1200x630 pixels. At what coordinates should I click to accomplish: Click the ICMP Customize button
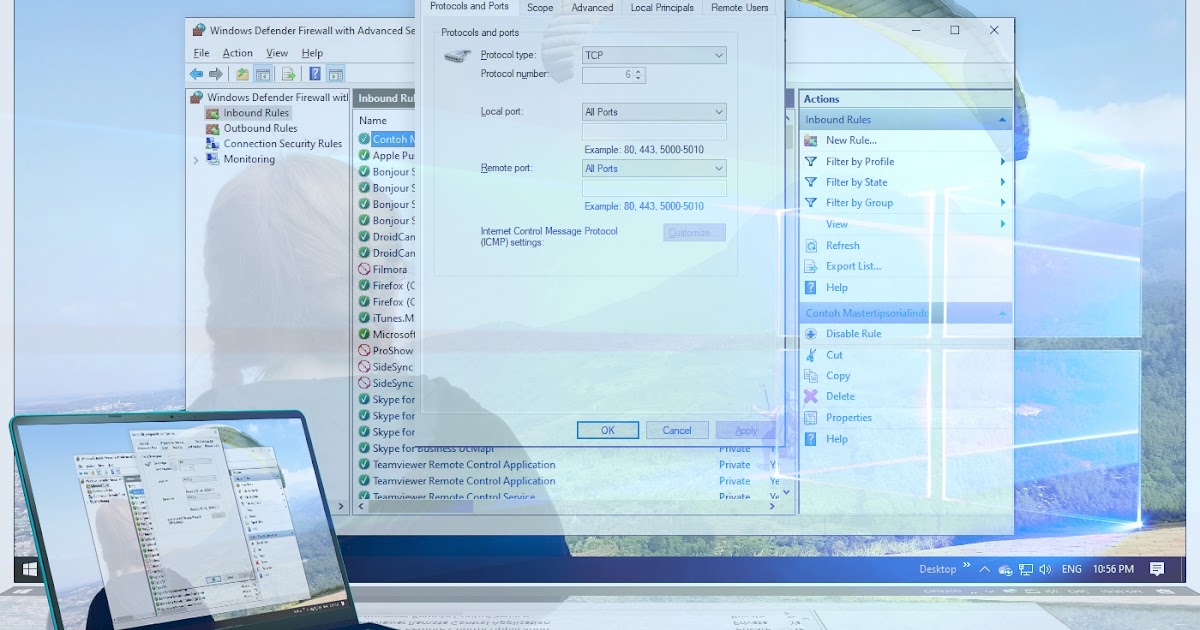pos(694,233)
